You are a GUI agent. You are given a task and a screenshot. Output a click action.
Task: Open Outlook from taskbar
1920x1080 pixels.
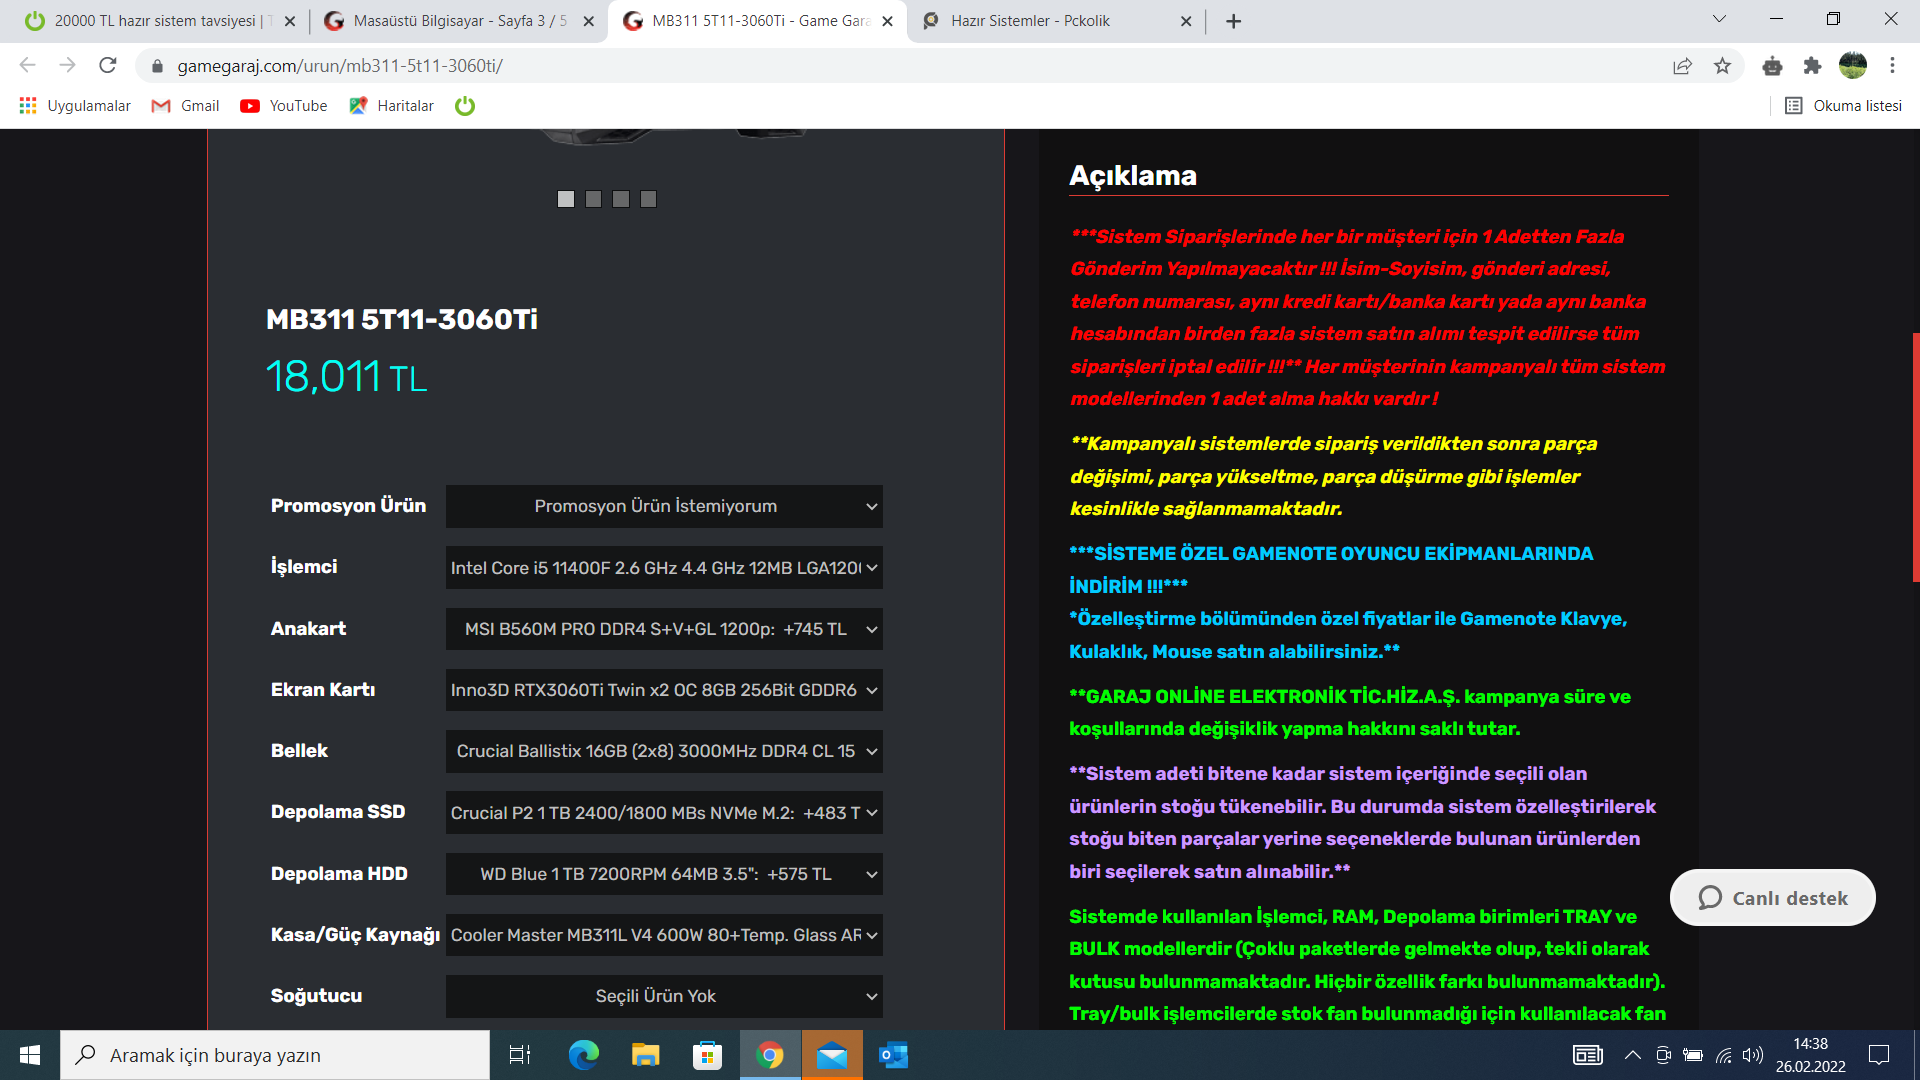[893, 1055]
